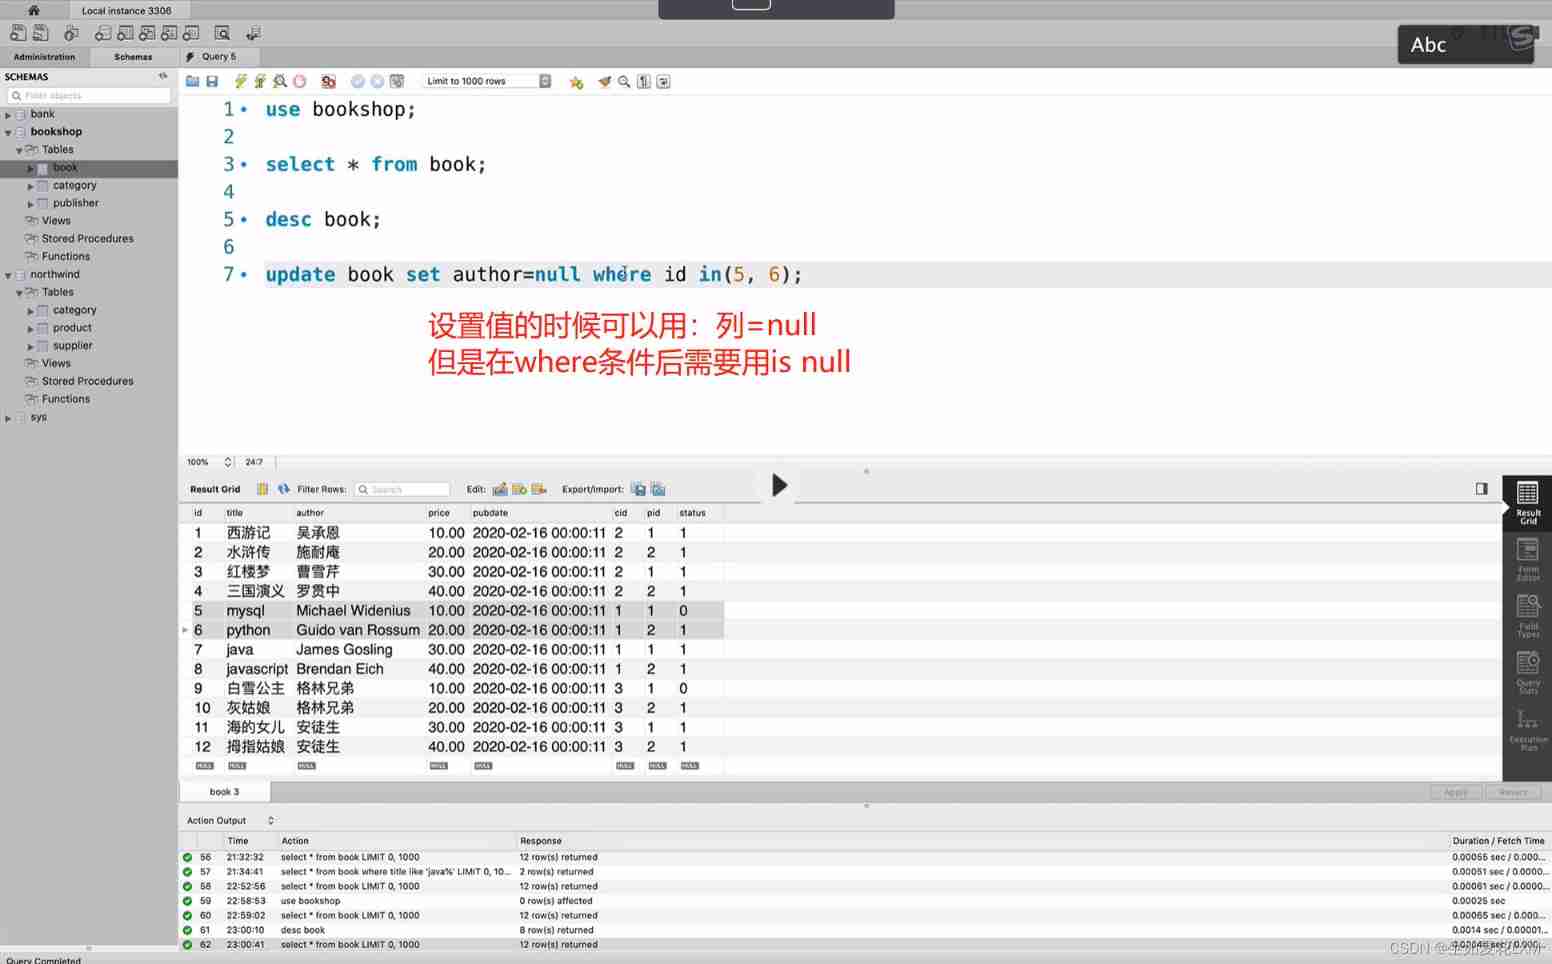Click the Revert button
The height and width of the screenshot is (964, 1552).
pyautogui.click(x=1513, y=792)
